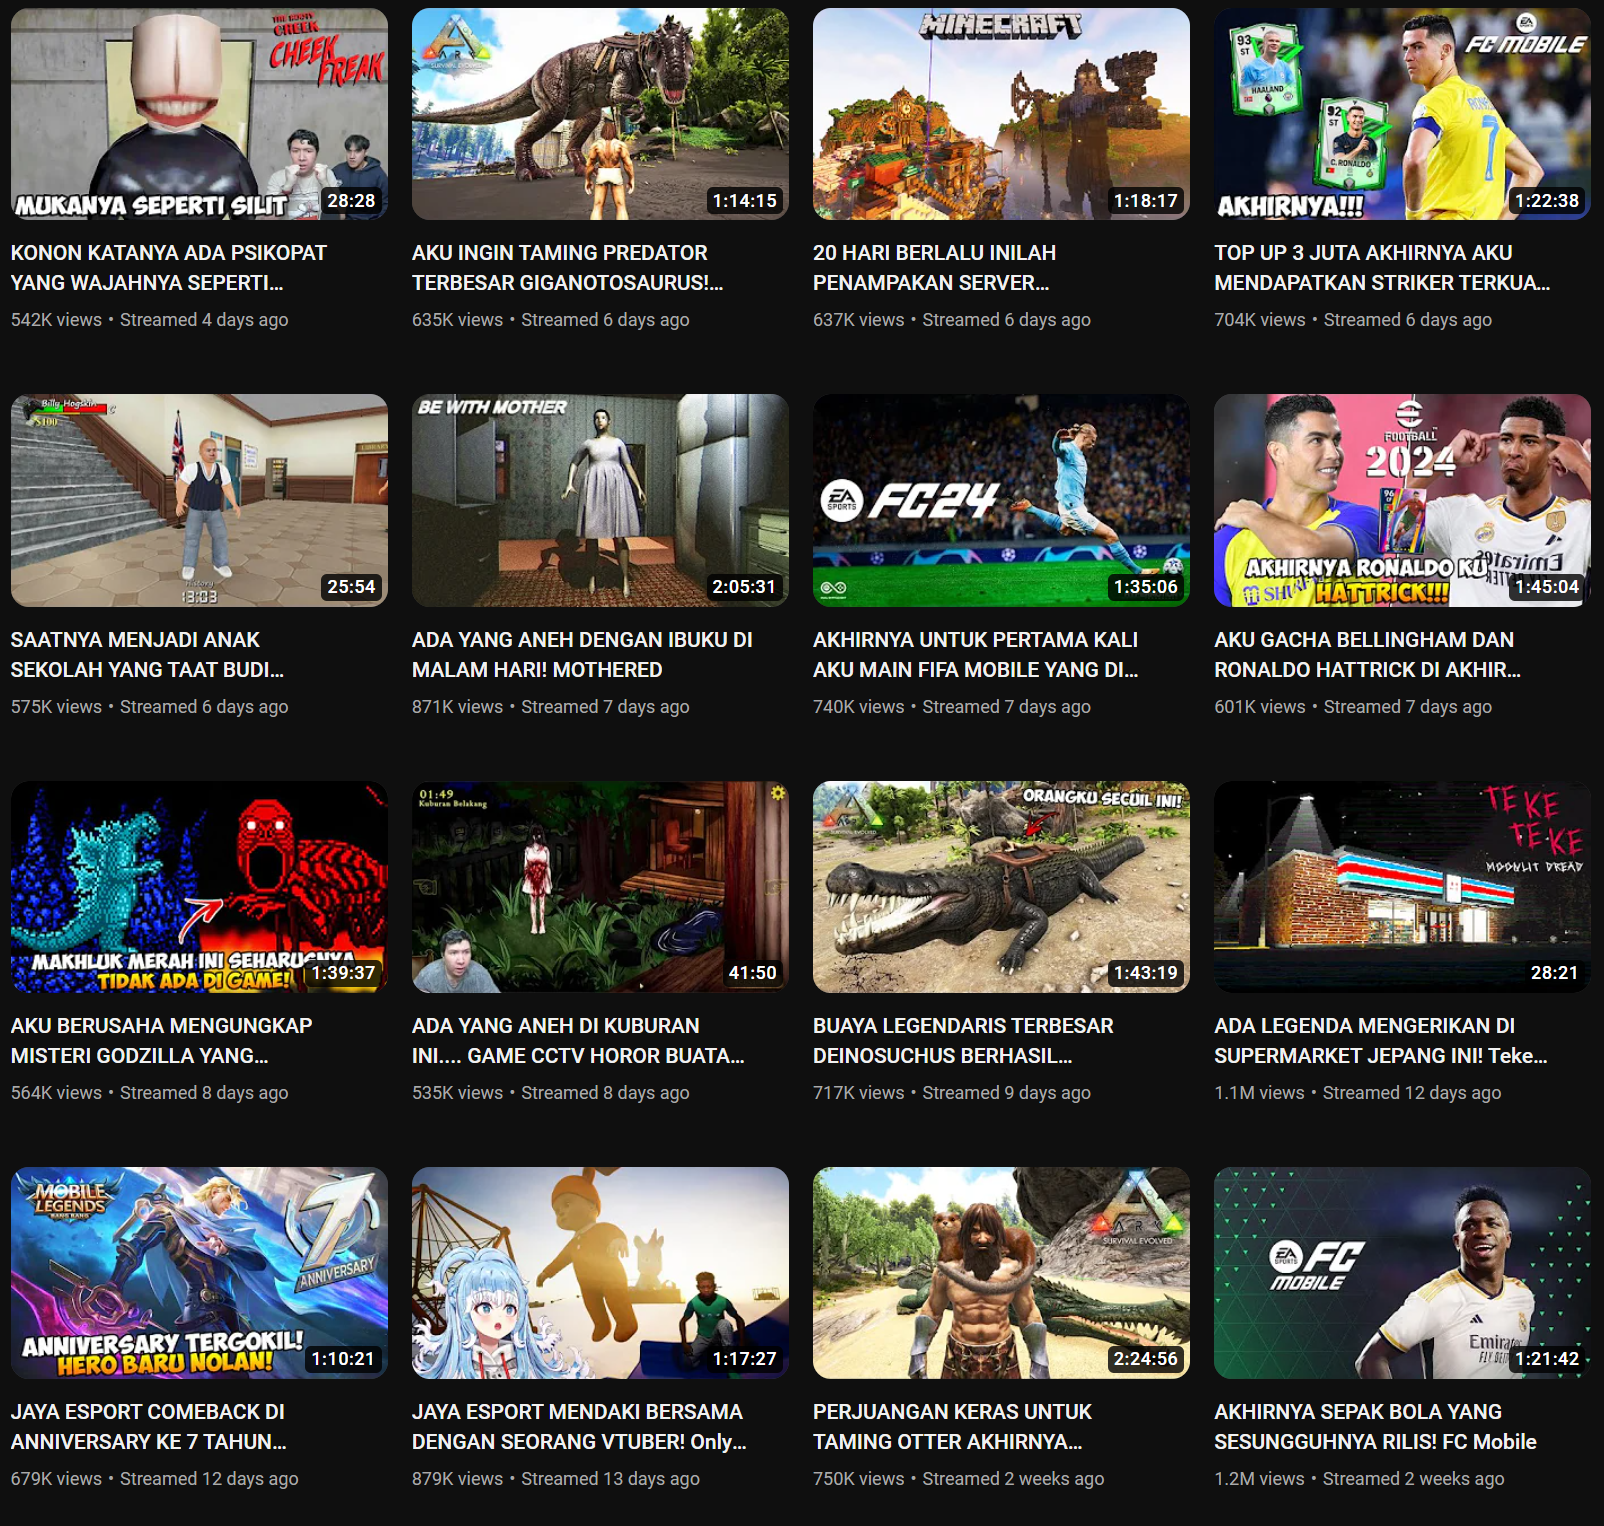
Task: Click the 28:21 duration badge
Action: pos(1554,973)
